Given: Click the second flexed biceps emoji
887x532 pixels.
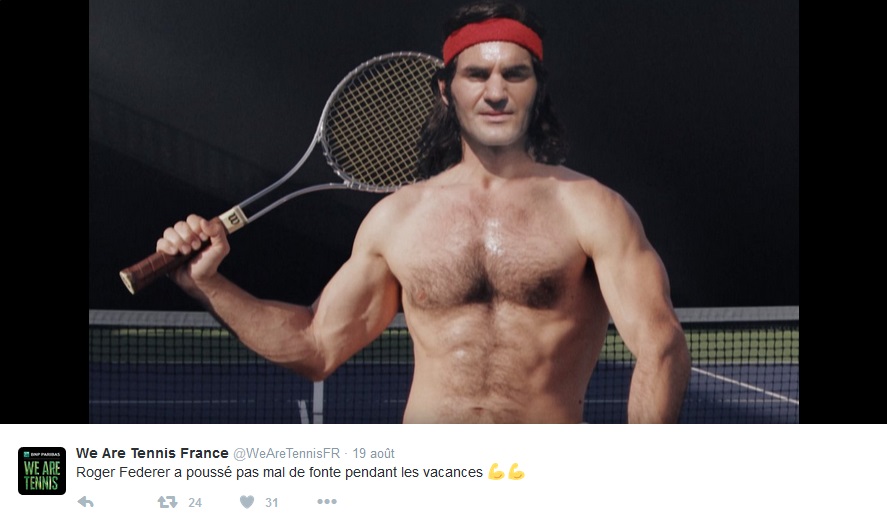Looking at the screenshot, I should coord(516,471).
